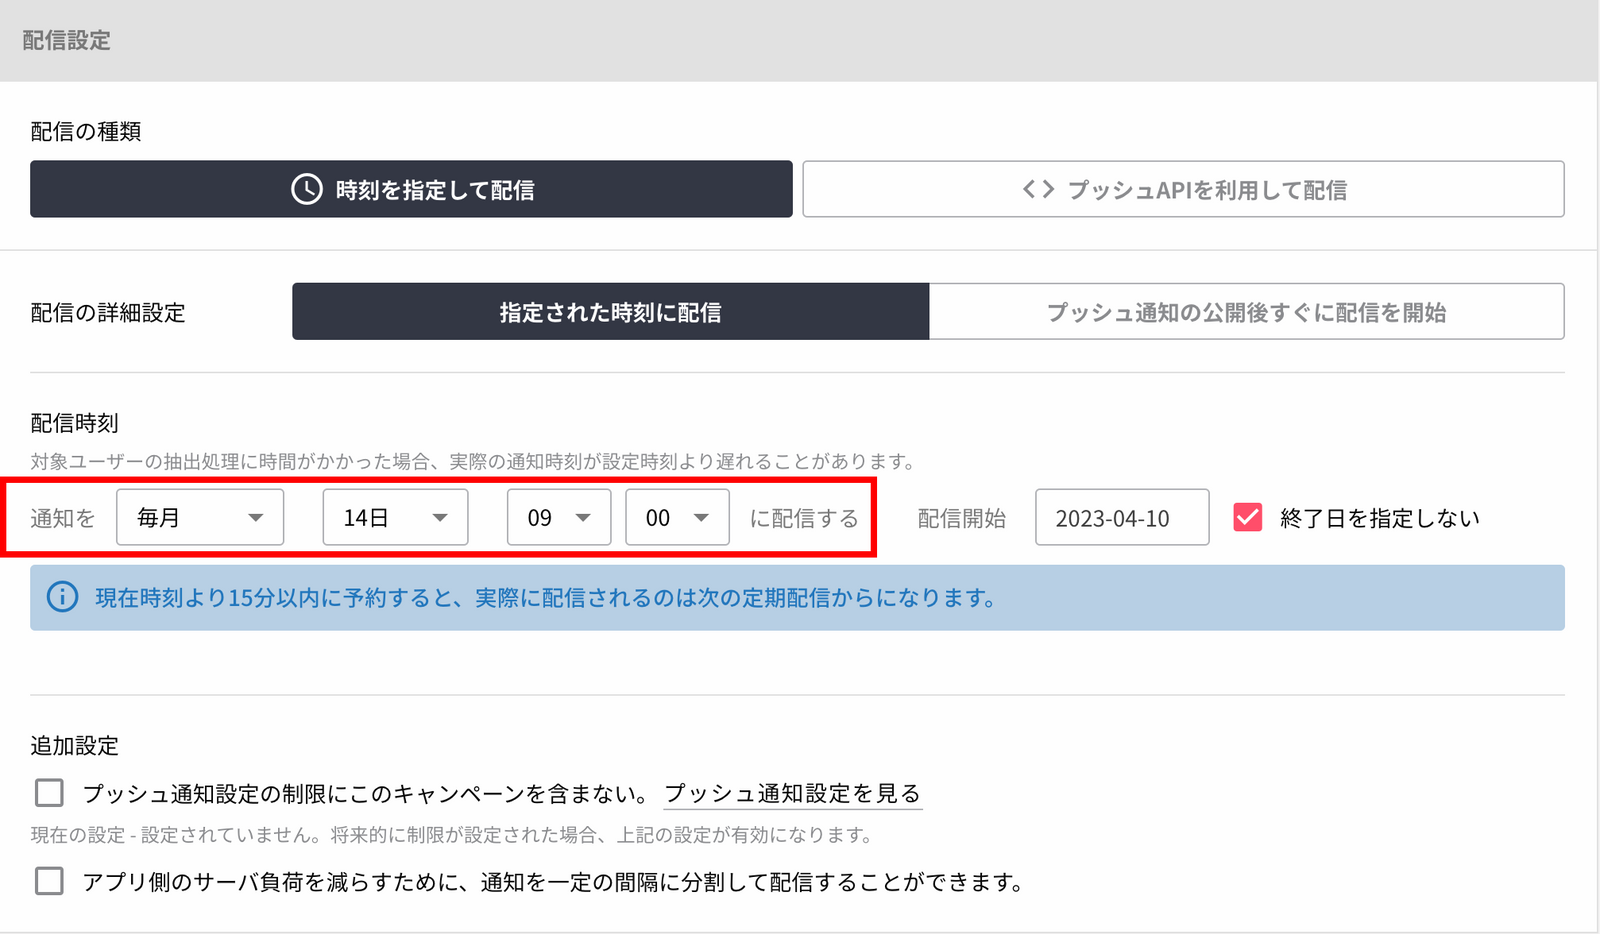Open the 09 hour dropdown

559,517
